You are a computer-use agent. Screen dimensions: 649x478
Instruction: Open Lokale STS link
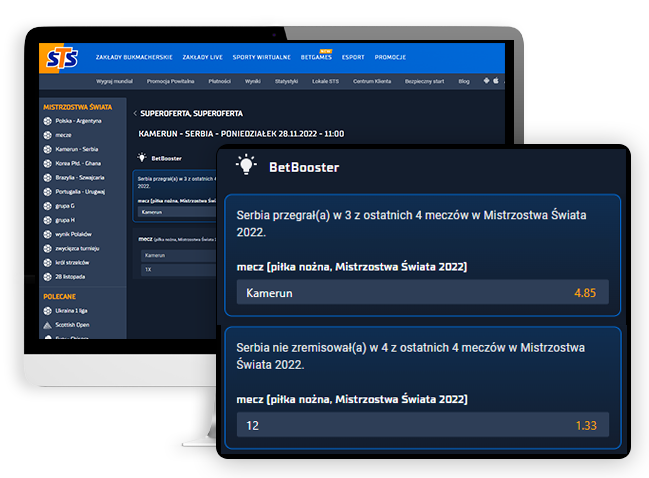(x=325, y=81)
